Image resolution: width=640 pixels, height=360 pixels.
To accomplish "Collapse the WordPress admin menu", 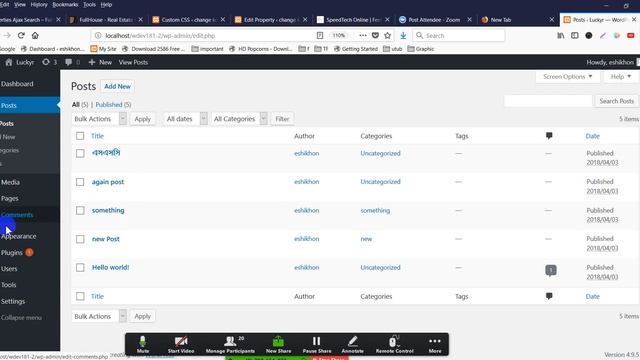I will click(x=21, y=317).
